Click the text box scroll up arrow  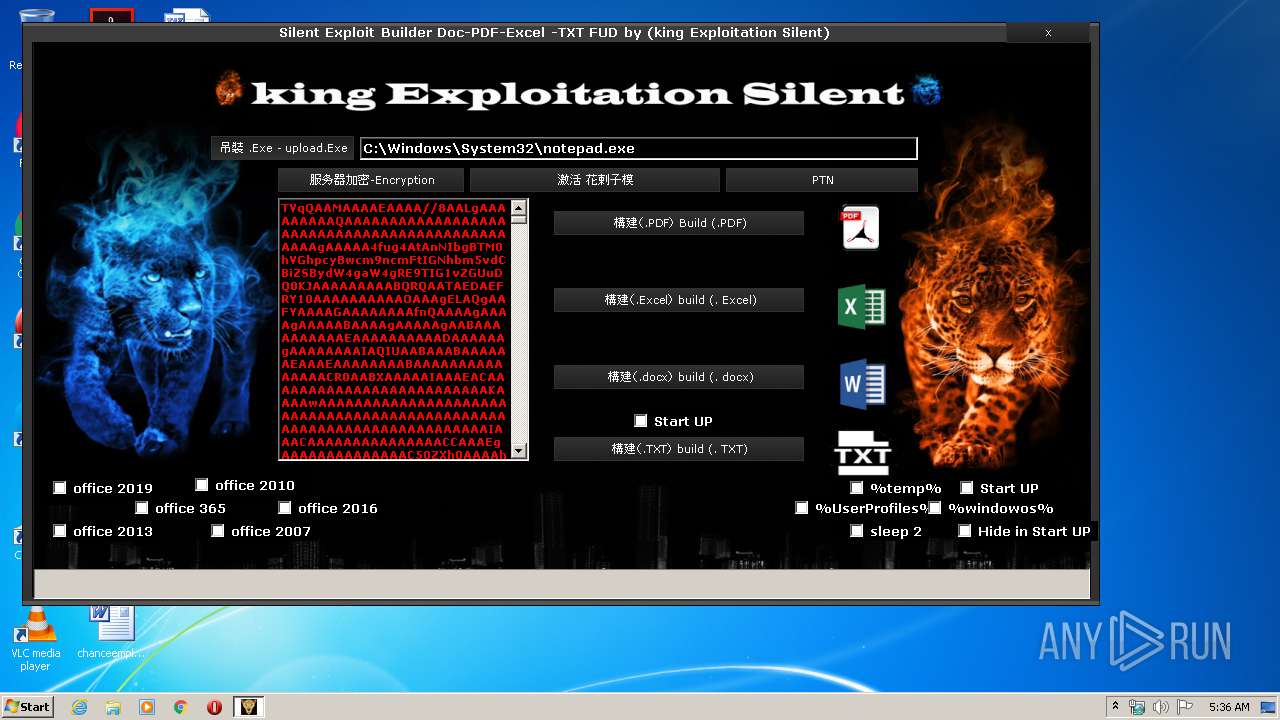coord(518,208)
